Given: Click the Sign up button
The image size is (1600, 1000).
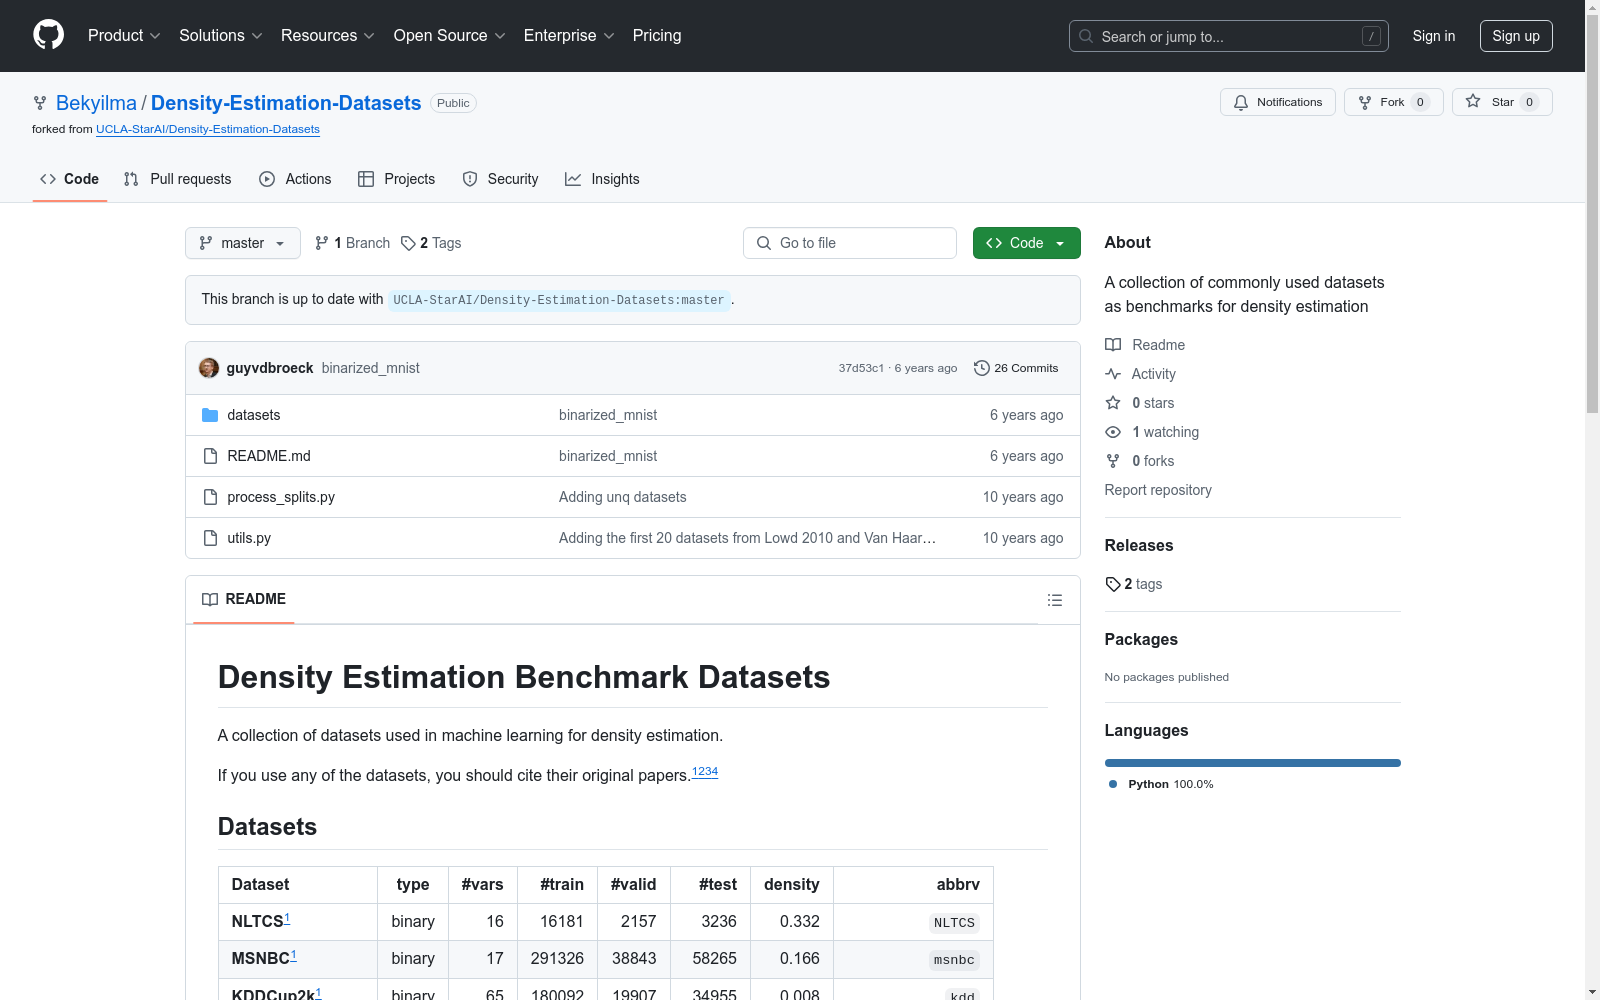Looking at the screenshot, I should [x=1516, y=36].
